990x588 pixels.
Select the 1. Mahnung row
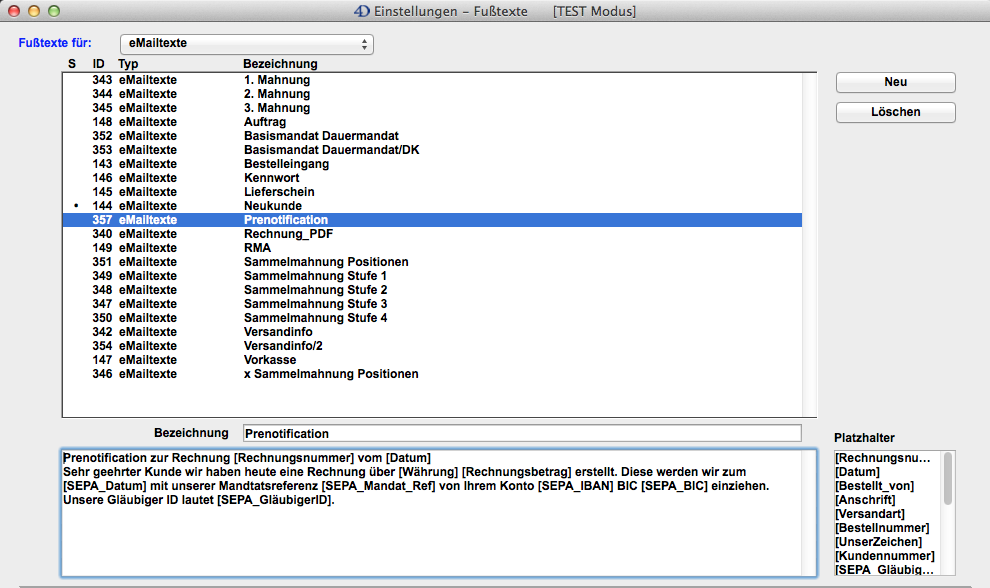pyautogui.click(x=277, y=80)
